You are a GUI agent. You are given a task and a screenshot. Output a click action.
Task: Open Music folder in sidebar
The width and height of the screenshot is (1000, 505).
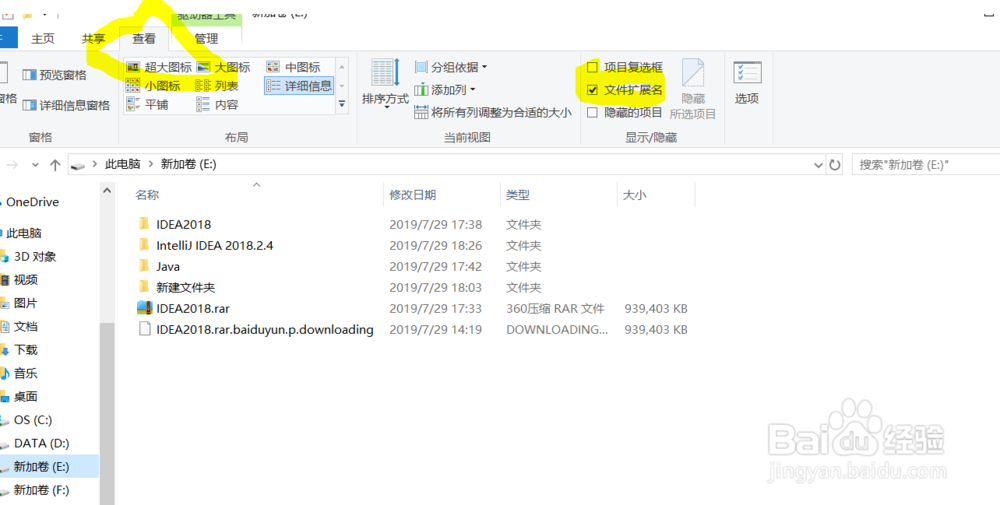[26, 373]
